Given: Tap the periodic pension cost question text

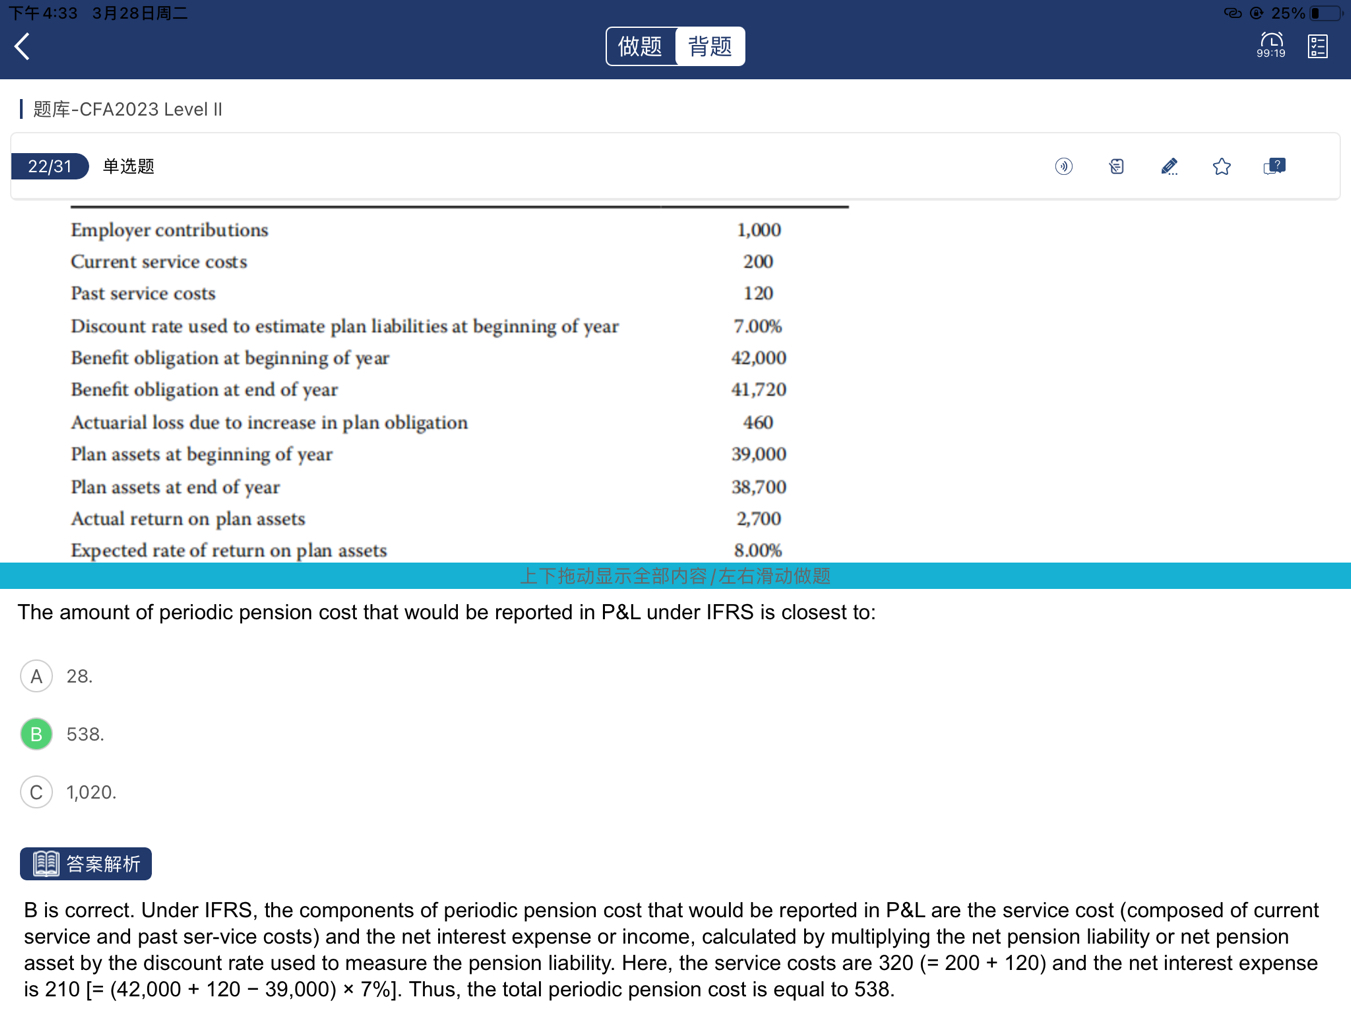Looking at the screenshot, I should (446, 612).
